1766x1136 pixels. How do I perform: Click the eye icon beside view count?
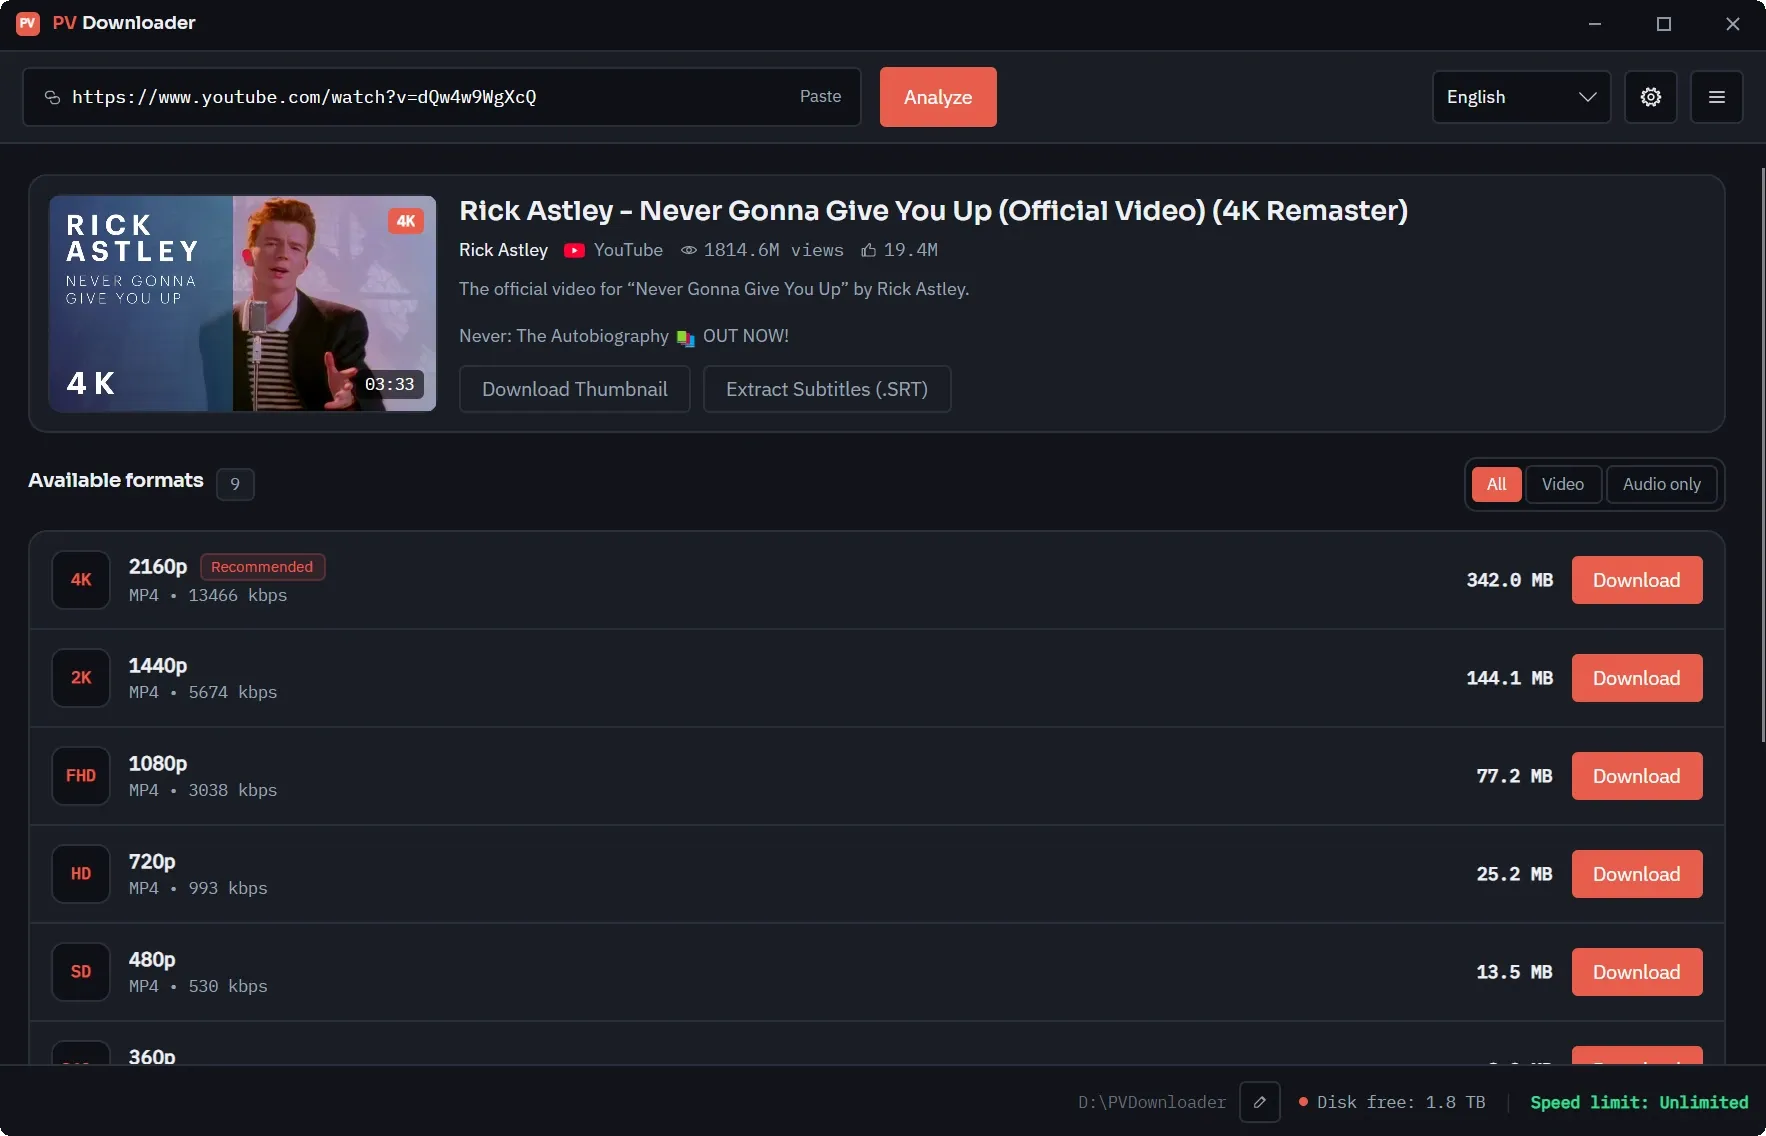tap(688, 250)
